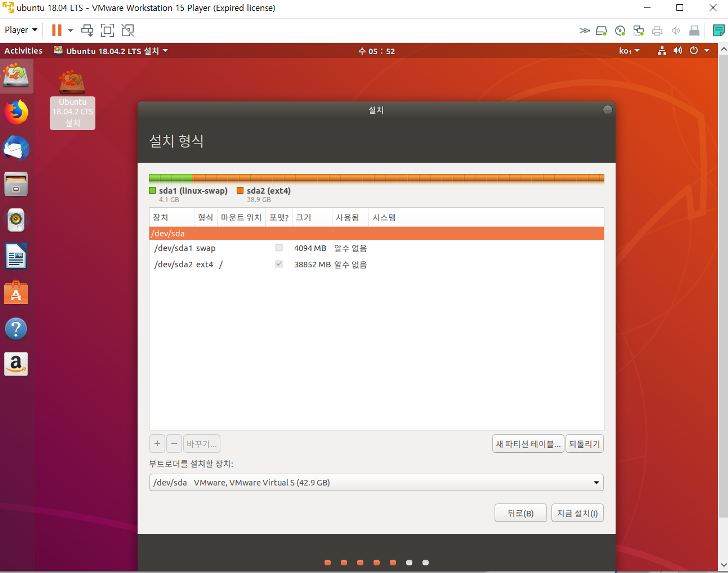Open the VMware message log icon
The height and width of the screenshot is (573, 728).
pos(718,31)
